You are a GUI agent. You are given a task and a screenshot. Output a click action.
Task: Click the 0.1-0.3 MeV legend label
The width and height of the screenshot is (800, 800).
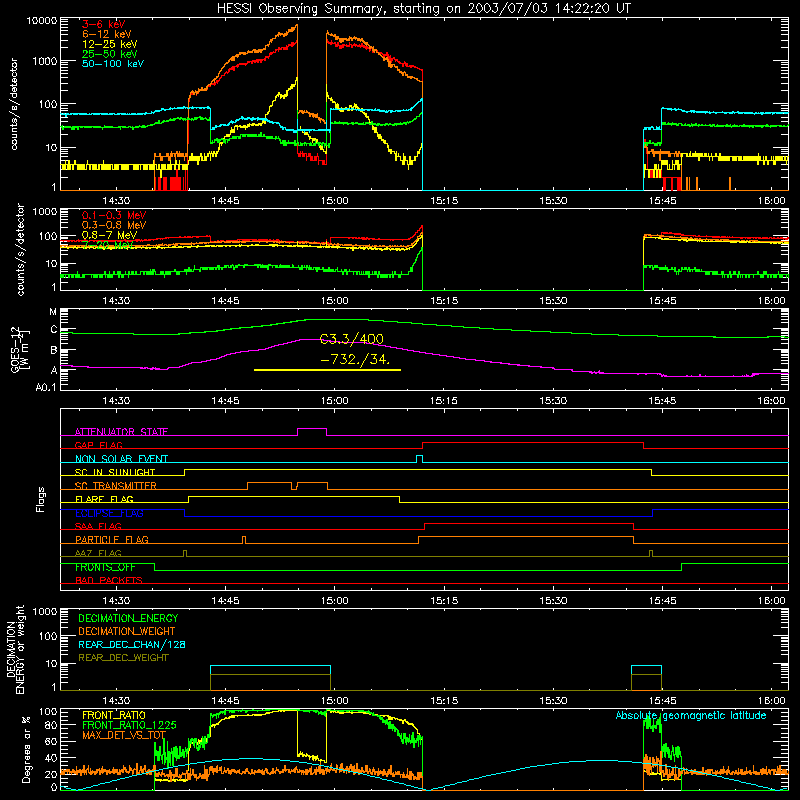tap(114, 215)
